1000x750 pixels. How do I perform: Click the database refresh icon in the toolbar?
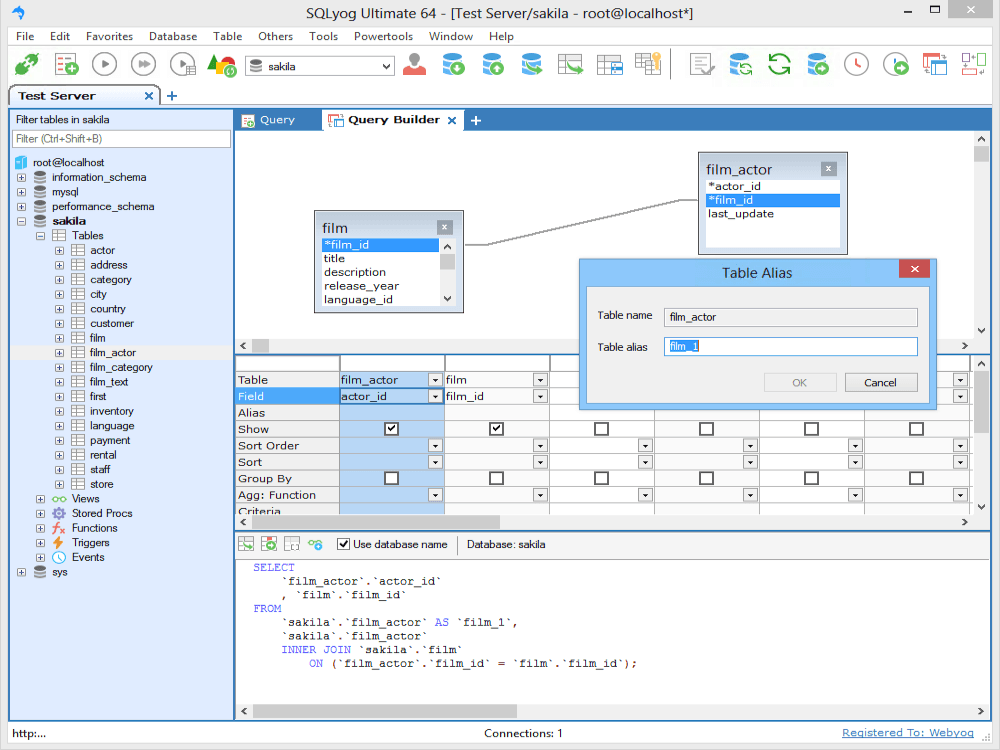pos(742,64)
